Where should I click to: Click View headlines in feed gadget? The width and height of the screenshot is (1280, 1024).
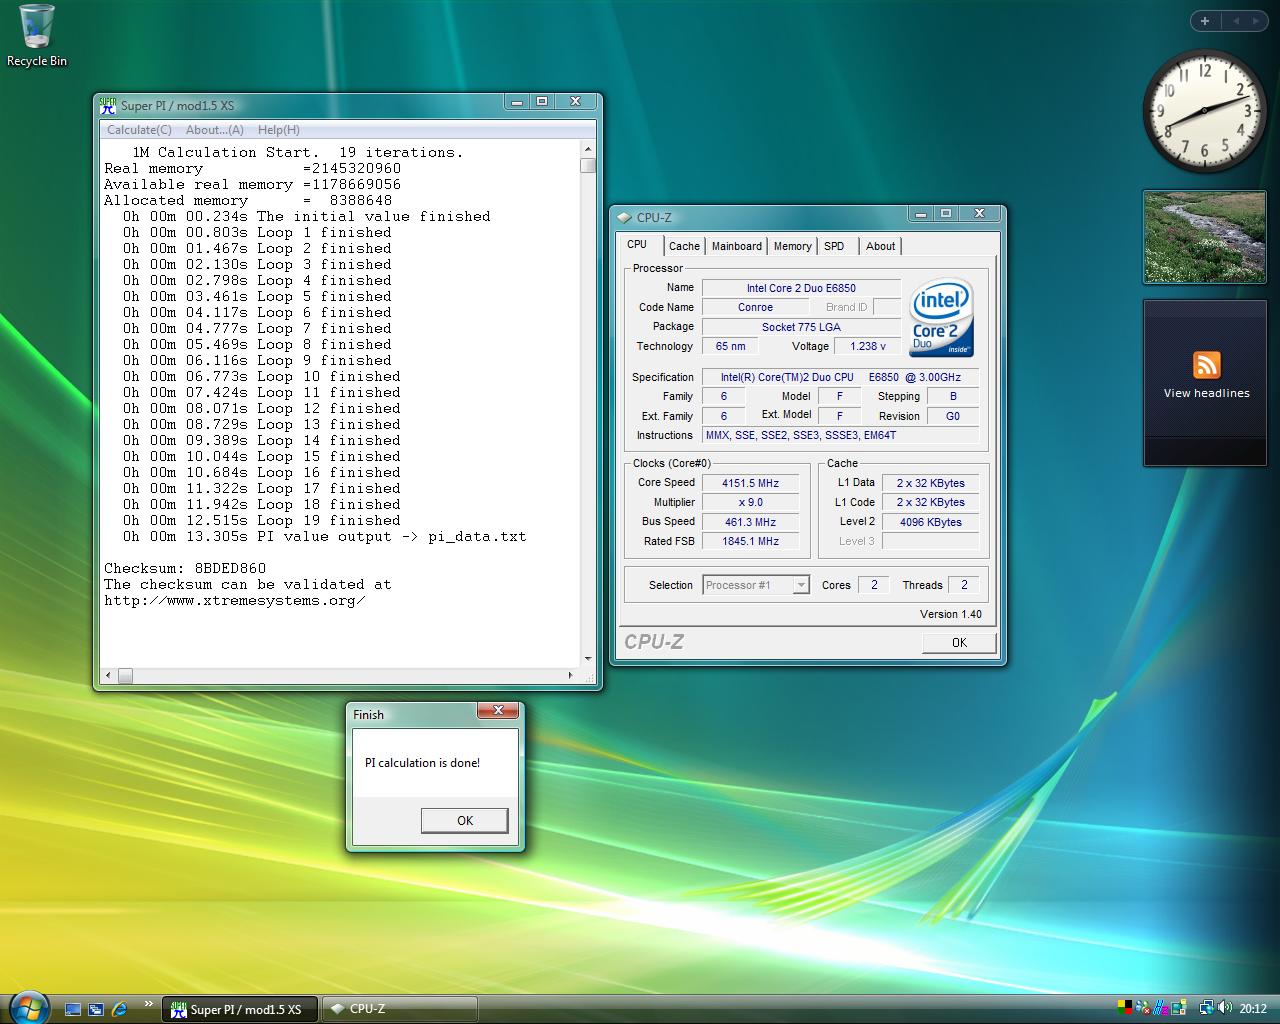(x=1207, y=393)
